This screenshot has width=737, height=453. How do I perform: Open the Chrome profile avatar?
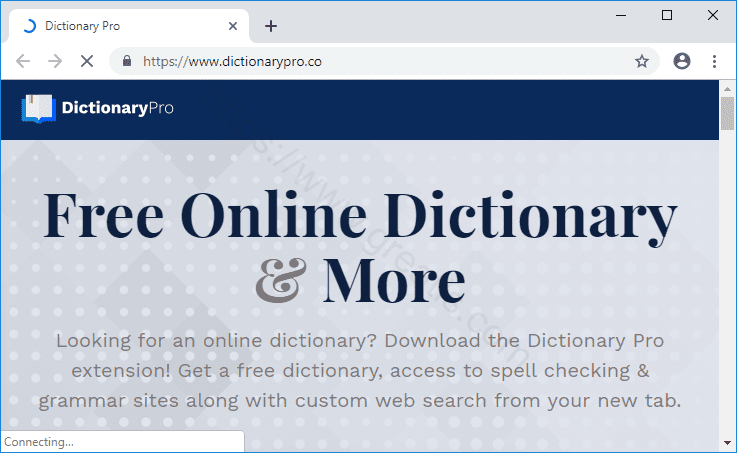tap(682, 61)
